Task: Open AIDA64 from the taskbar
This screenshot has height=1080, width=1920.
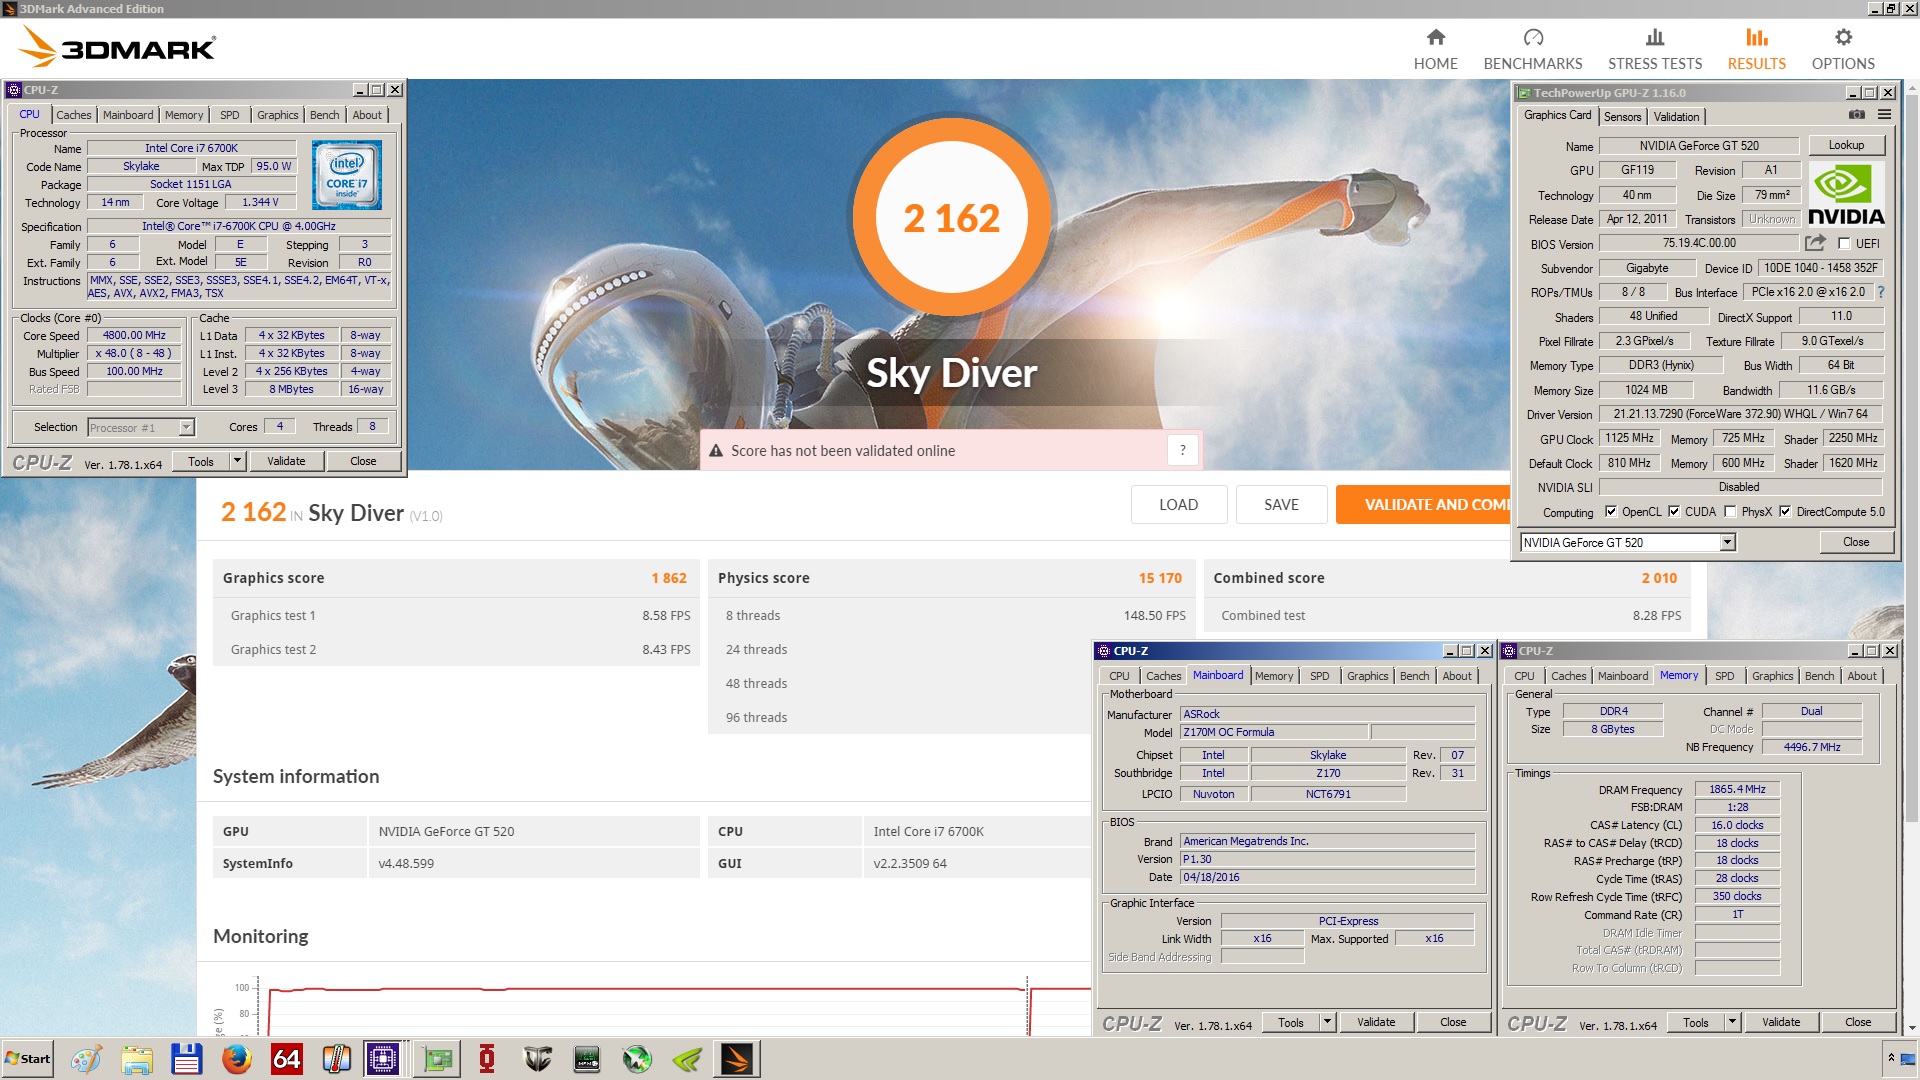Action: click(x=287, y=1059)
